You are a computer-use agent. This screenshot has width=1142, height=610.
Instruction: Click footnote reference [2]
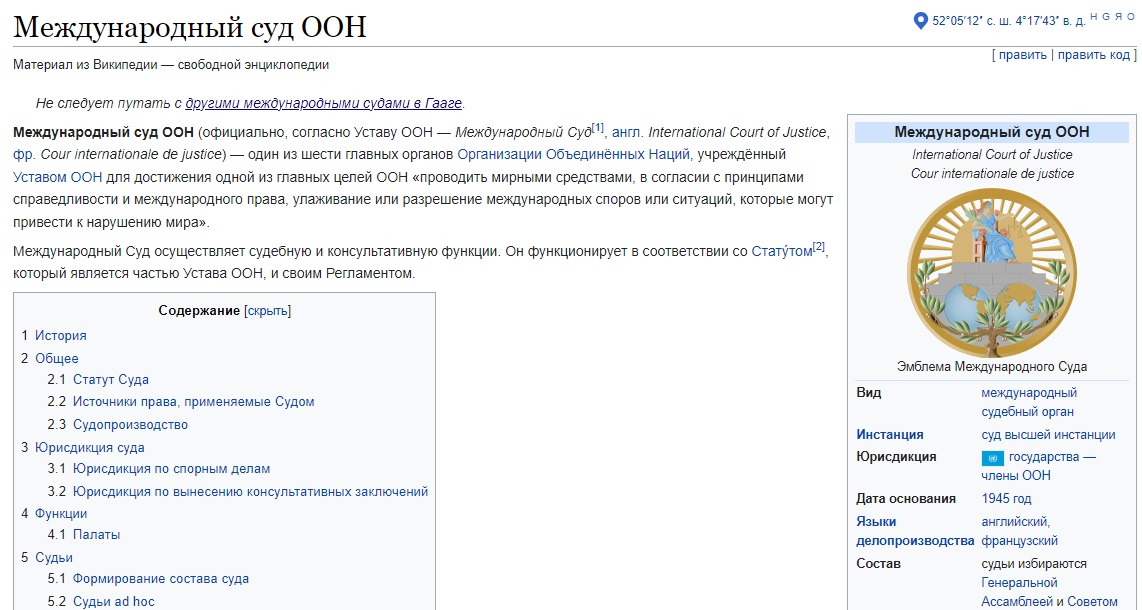819,247
